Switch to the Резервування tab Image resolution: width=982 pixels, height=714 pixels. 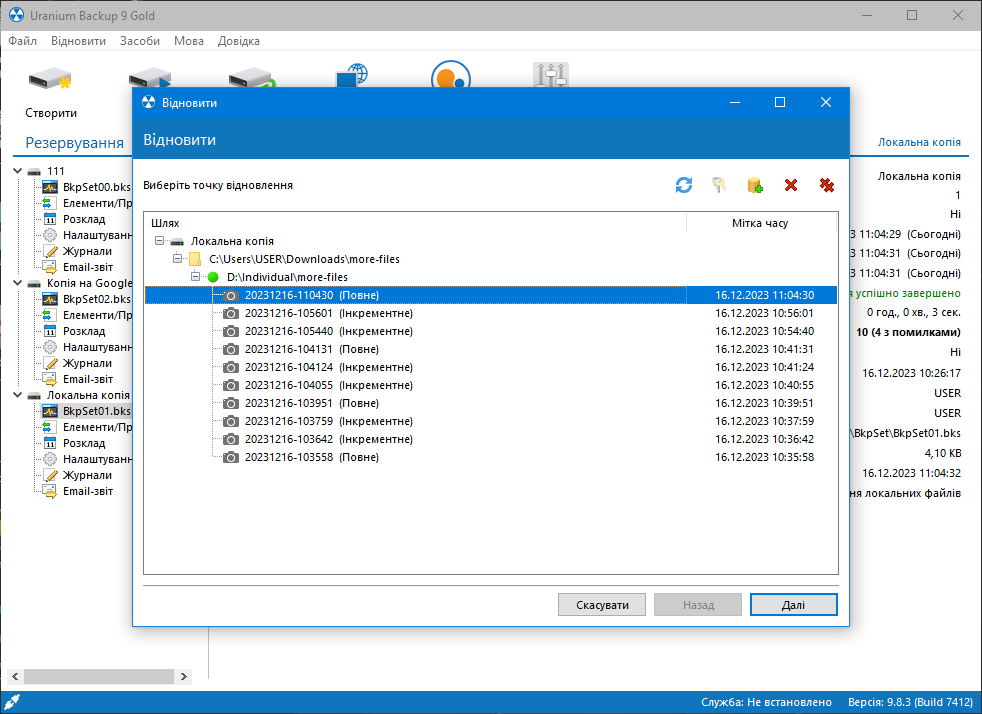click(75, 143)
